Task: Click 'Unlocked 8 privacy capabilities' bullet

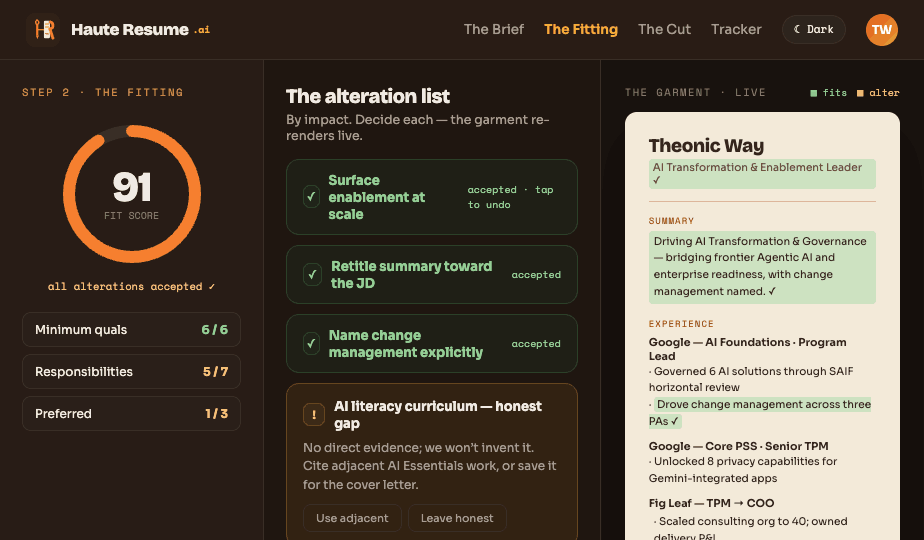Action: point(743,470)
